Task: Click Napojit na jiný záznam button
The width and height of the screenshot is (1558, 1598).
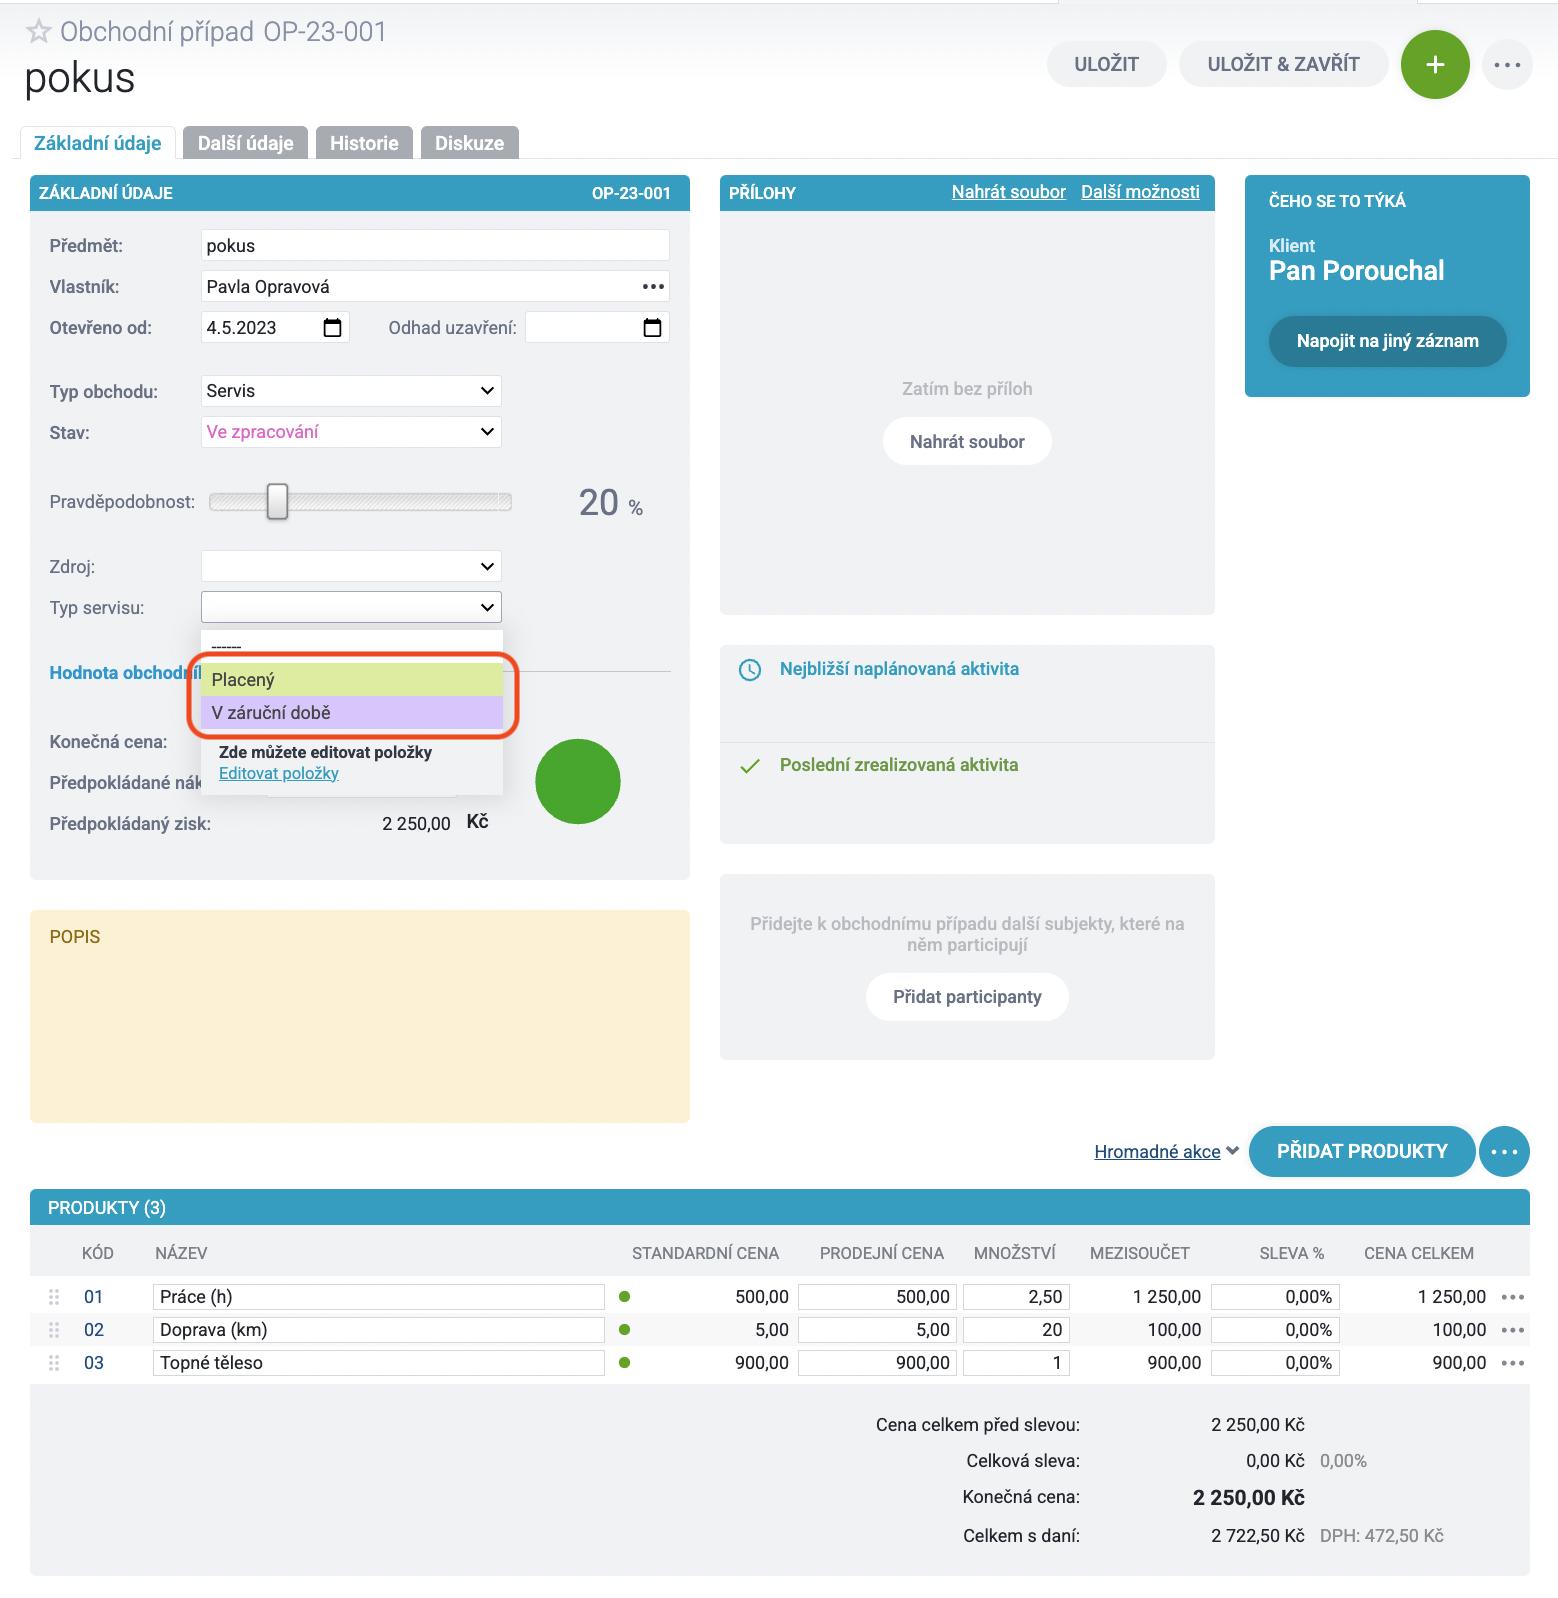Action: coord(1387,341)
